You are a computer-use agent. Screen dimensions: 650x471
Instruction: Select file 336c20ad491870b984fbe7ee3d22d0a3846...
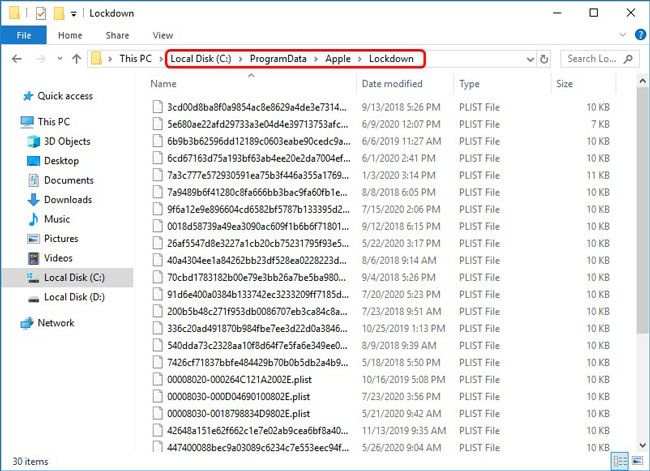pos(257,328)
